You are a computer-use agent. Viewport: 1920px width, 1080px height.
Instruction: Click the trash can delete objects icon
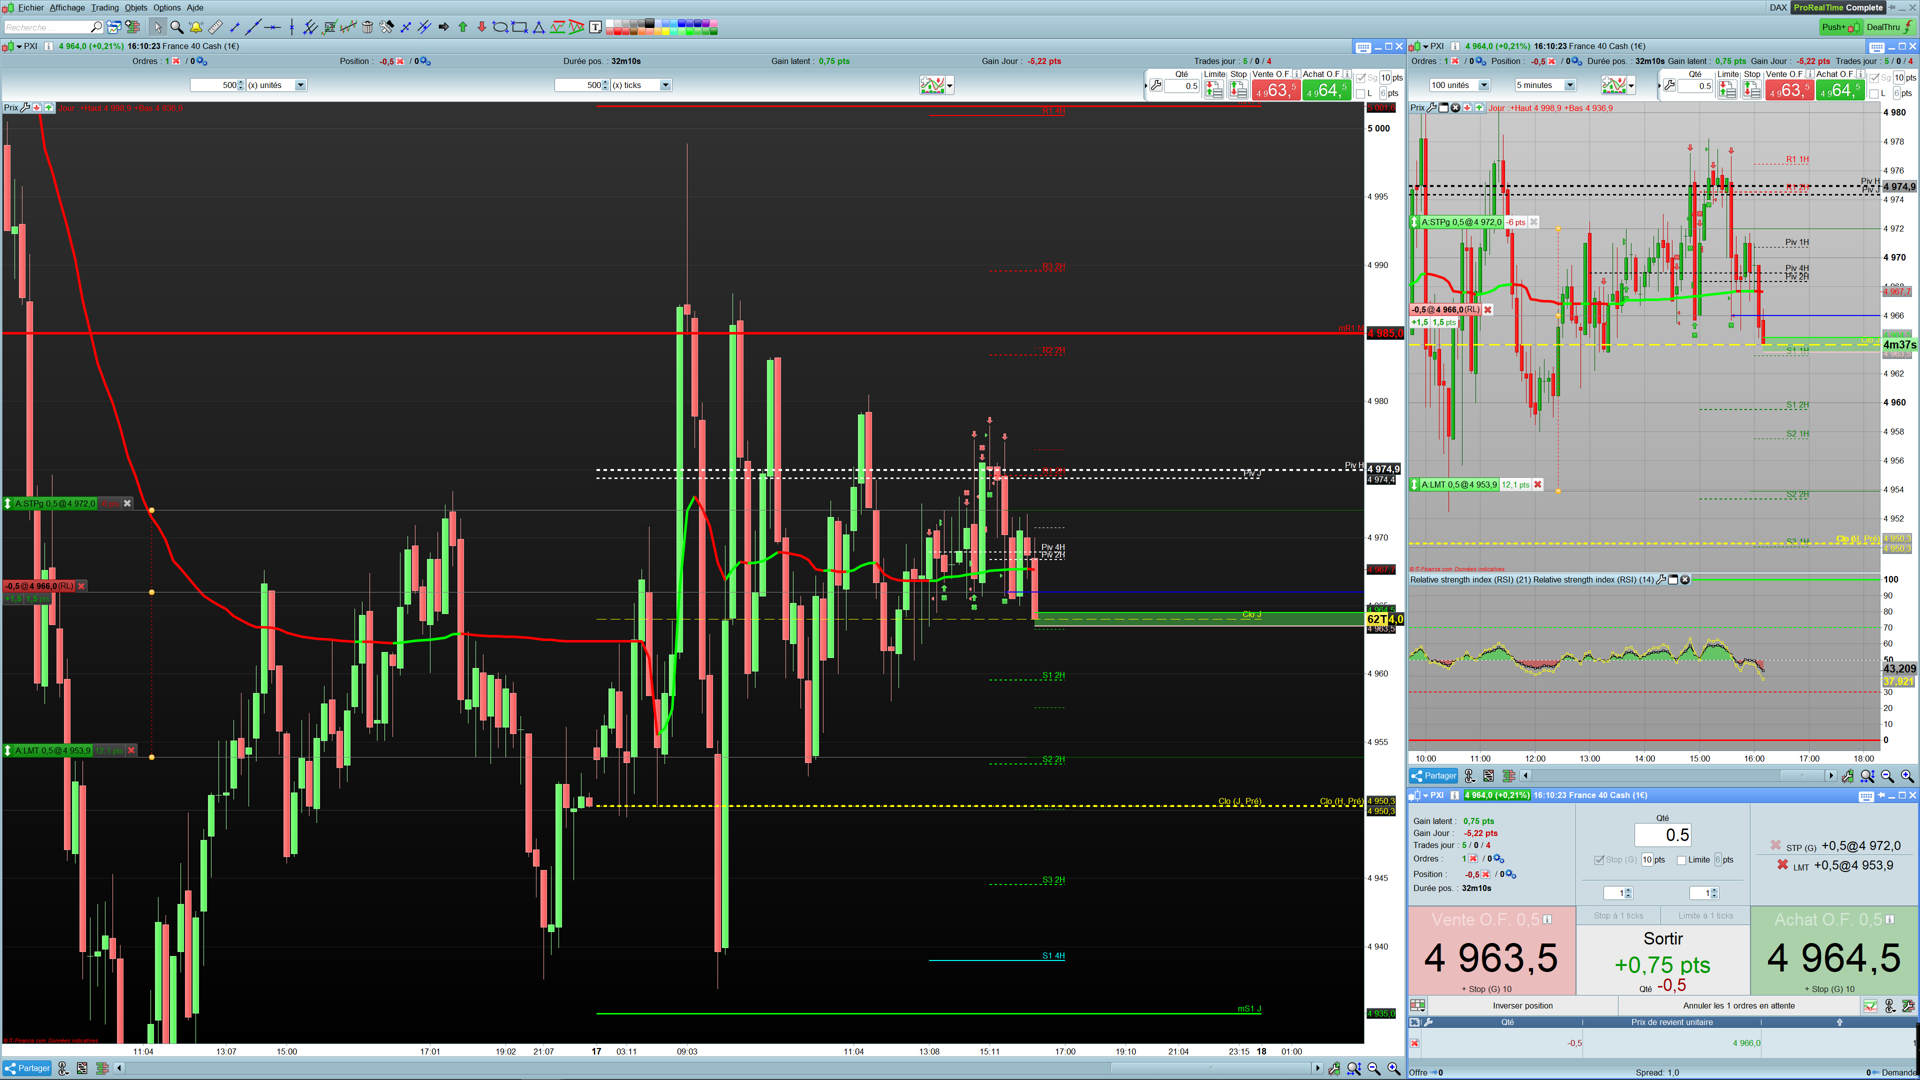point(367,27)
